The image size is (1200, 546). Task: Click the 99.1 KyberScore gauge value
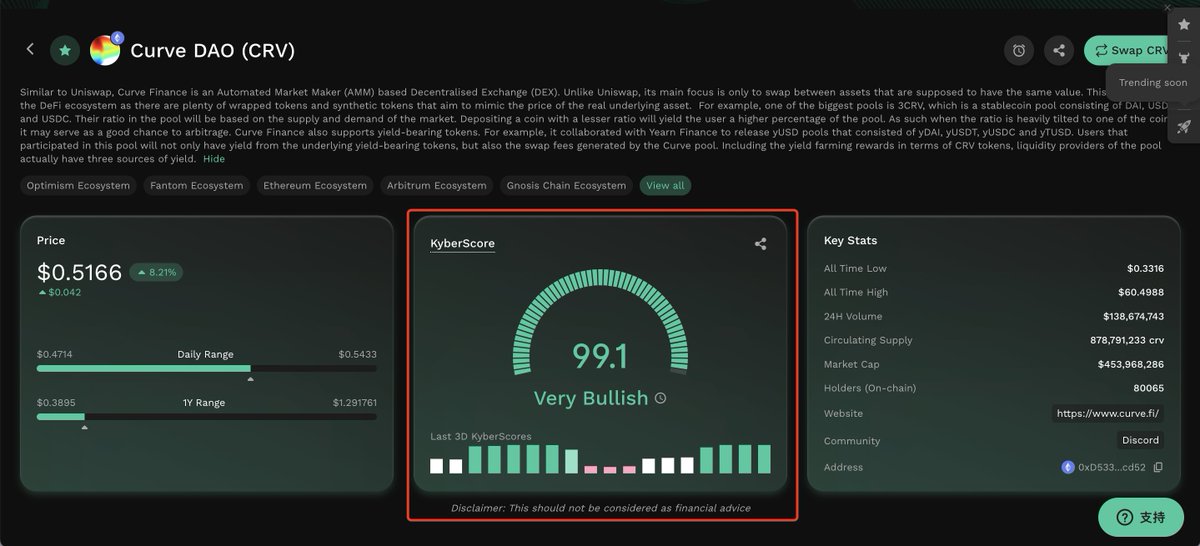coord(601,355)
